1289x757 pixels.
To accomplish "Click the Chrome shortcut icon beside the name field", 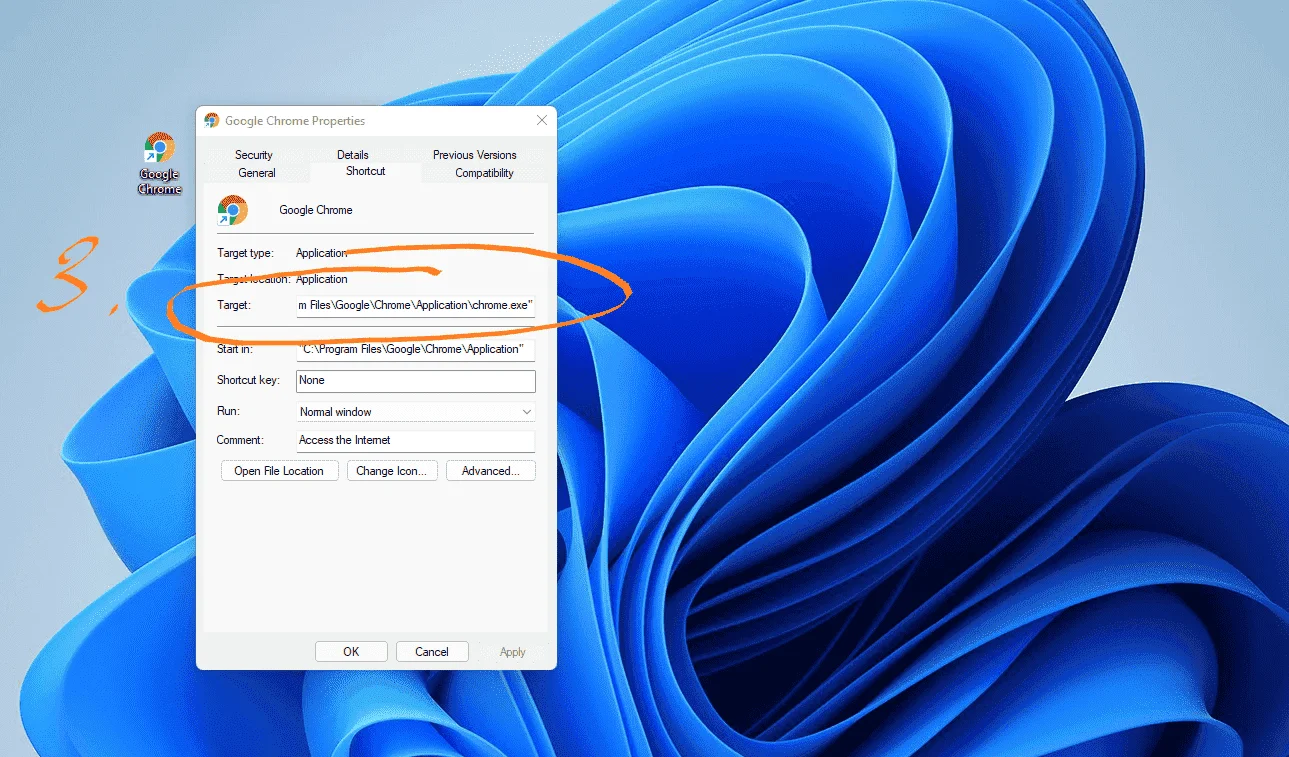I will pyautogui.click(x=232, y=210).
